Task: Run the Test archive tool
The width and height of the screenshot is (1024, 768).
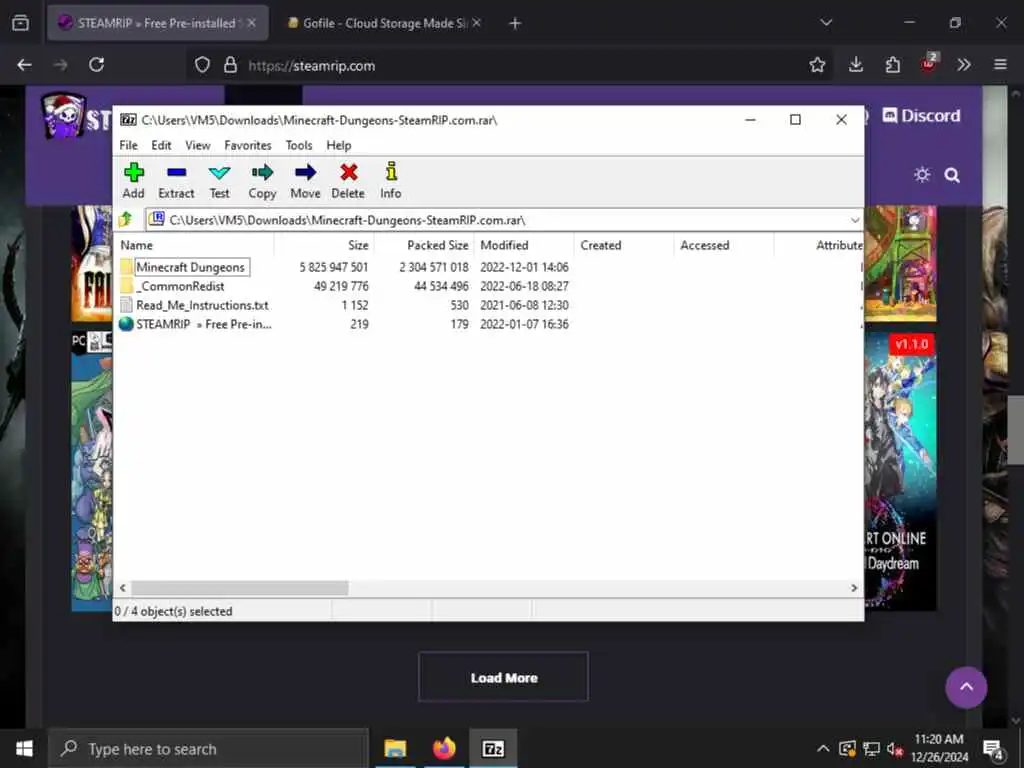Action: click(219, 181)
